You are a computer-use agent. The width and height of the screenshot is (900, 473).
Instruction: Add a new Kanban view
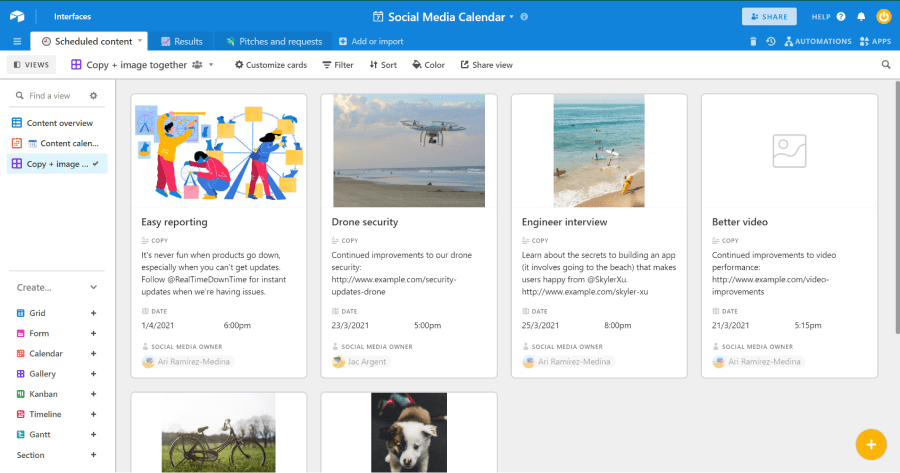click(93, 394)
